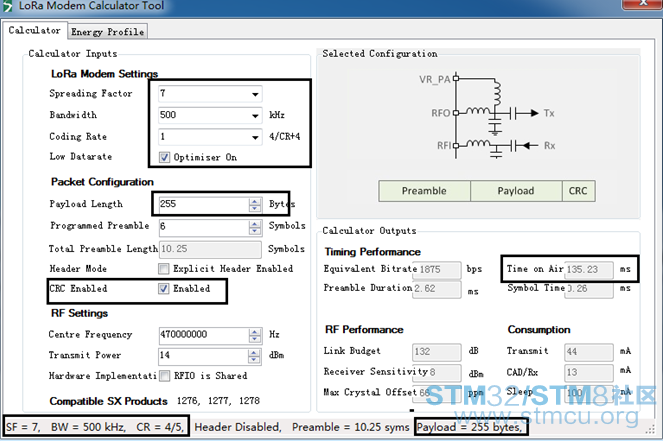
Task: Adjust the Centre Frequency spinner arrows
Action: [x=255, y=335]
